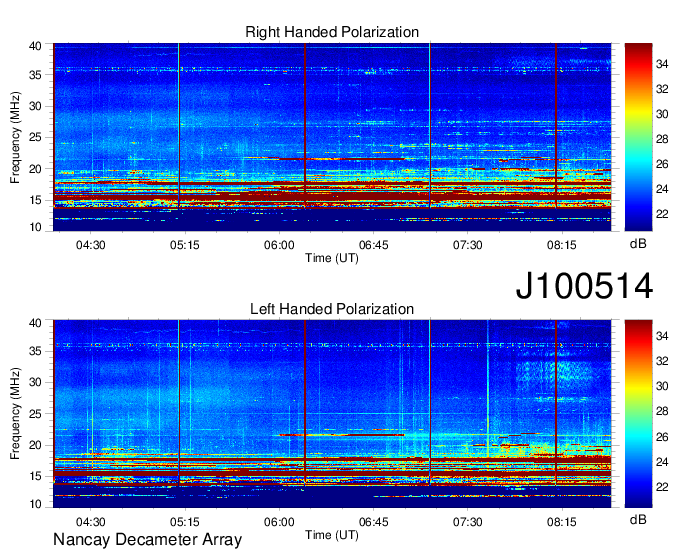
Task: Click the top plot's color bar
Action: (638, 137)
